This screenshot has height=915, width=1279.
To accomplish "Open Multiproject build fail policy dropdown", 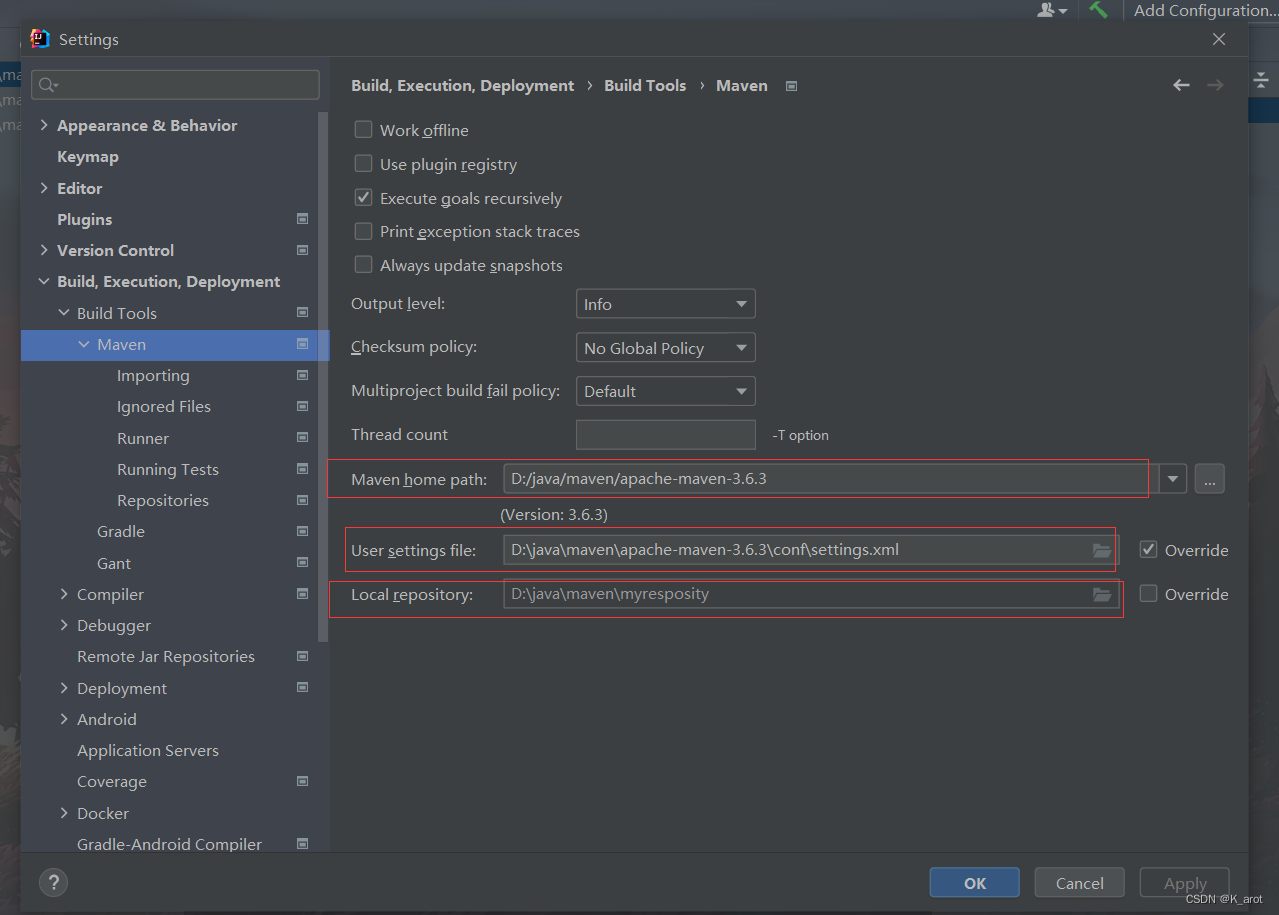I will 665,391.
